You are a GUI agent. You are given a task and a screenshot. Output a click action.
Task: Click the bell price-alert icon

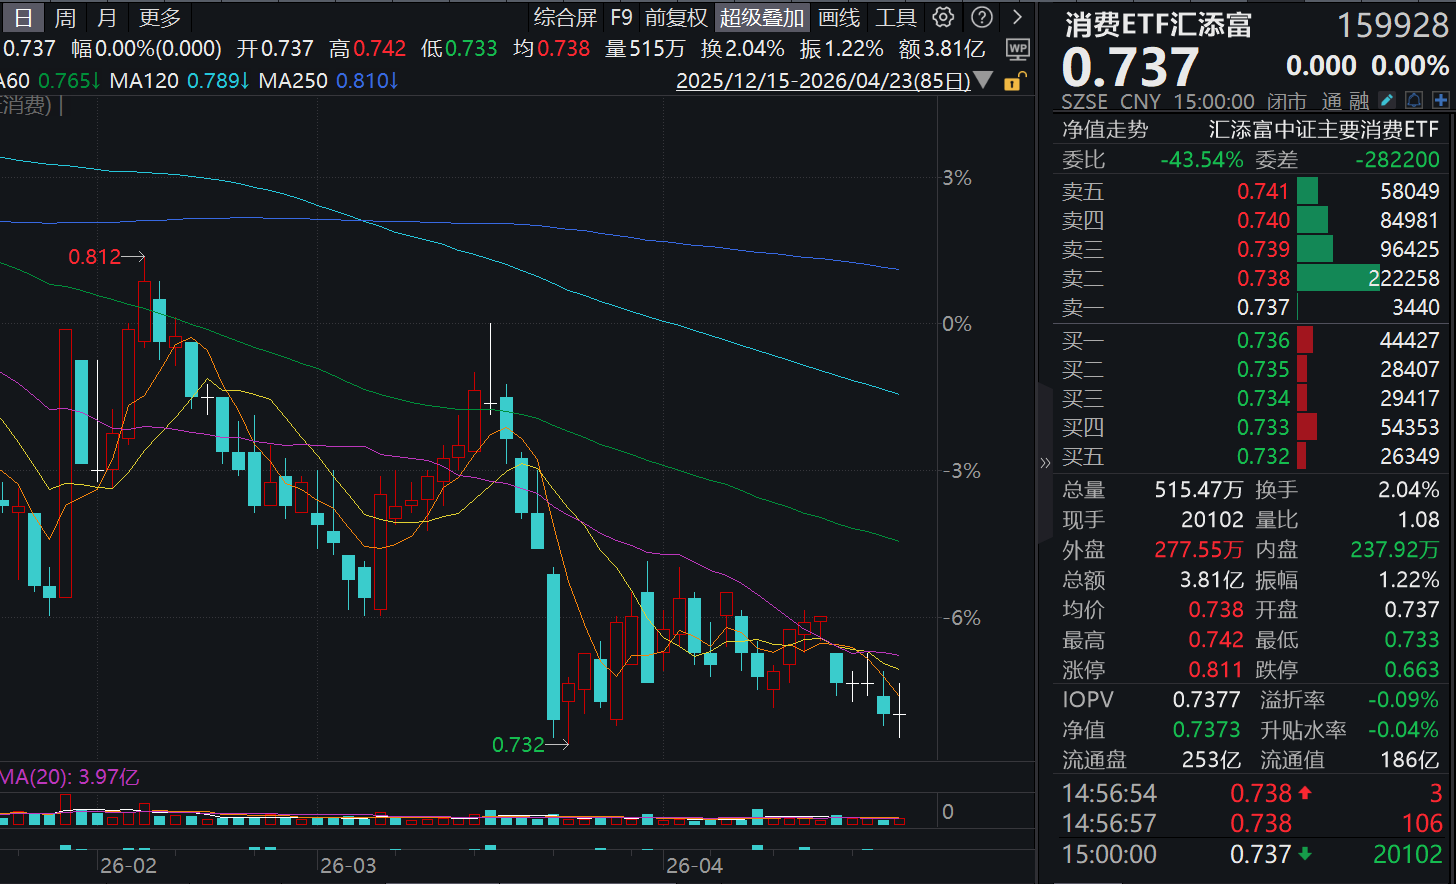(x=1413, y=100)
